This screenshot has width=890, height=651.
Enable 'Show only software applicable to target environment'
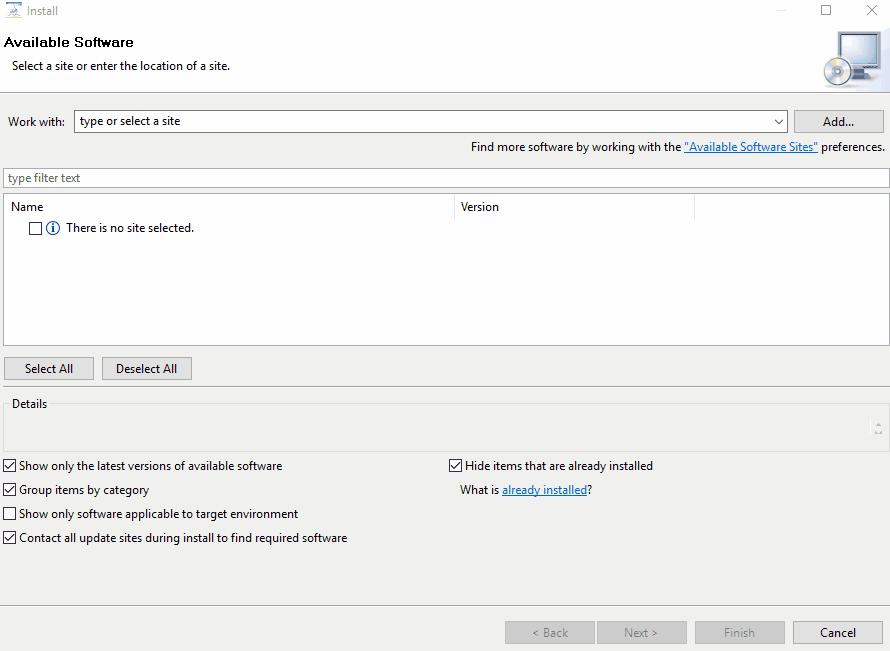(10, 514)
